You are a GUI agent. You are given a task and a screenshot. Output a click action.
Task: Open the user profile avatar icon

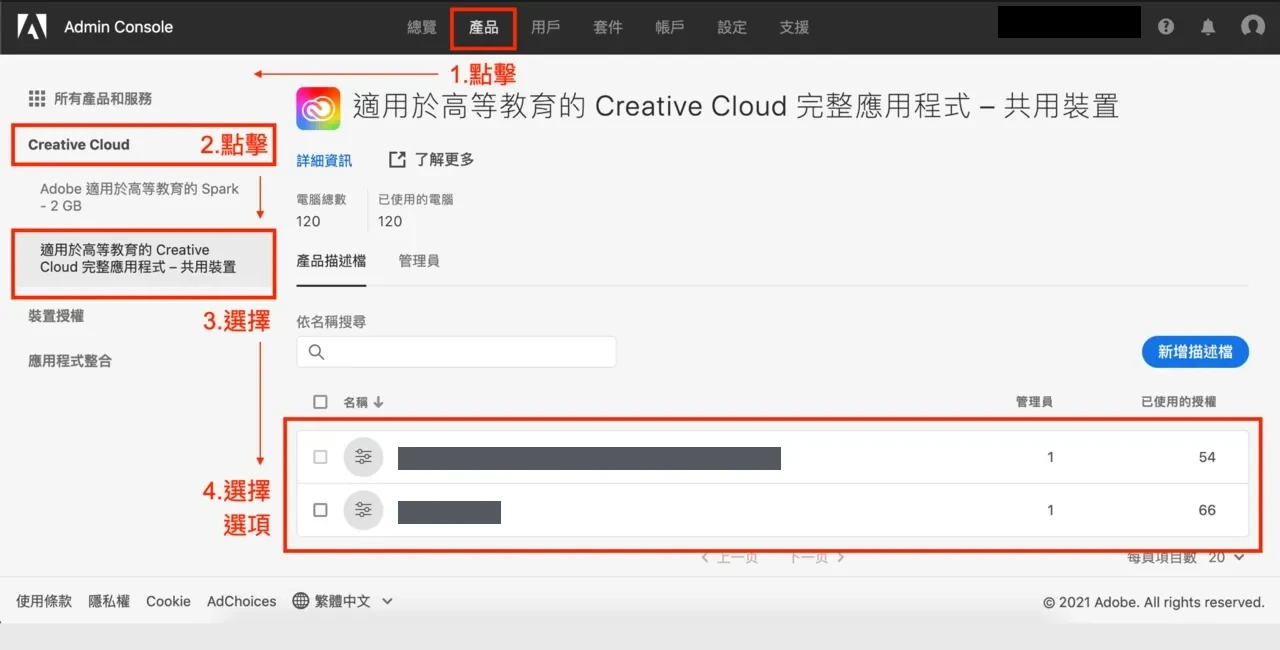pyautogui.click(x=1253, y=27)
